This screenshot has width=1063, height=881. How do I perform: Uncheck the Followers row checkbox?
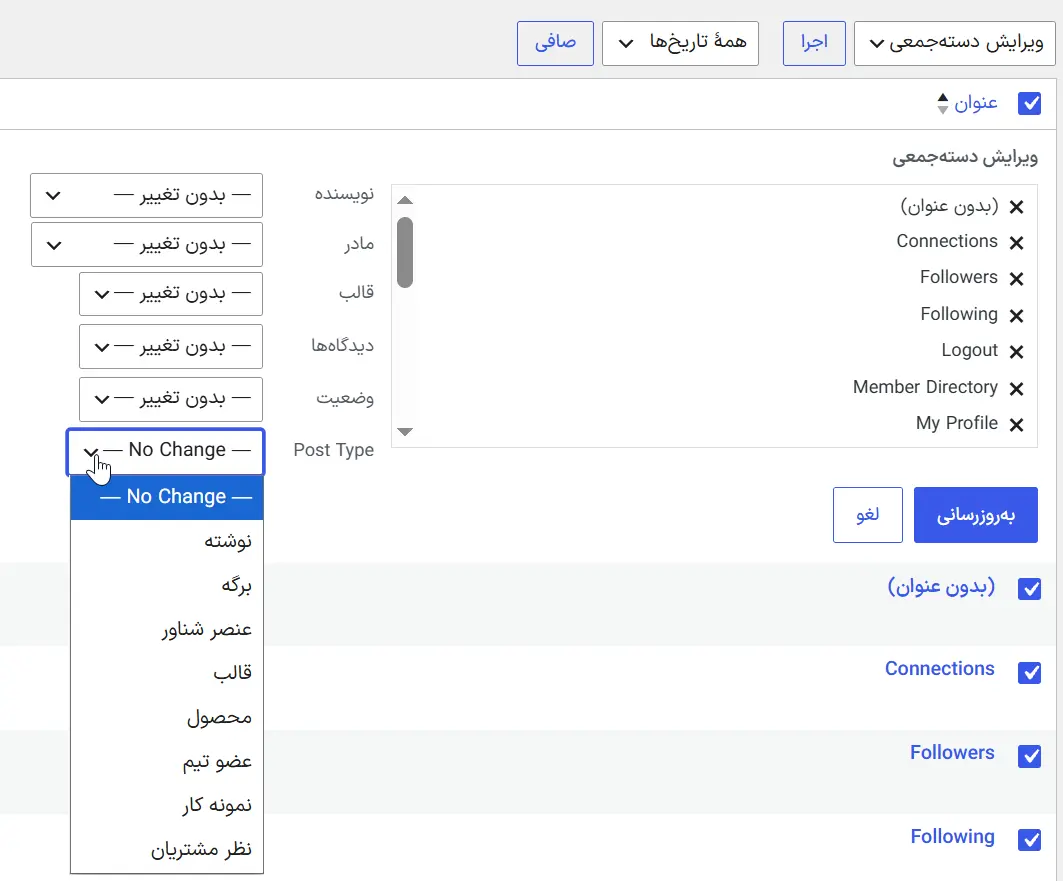coord(1029,756)
